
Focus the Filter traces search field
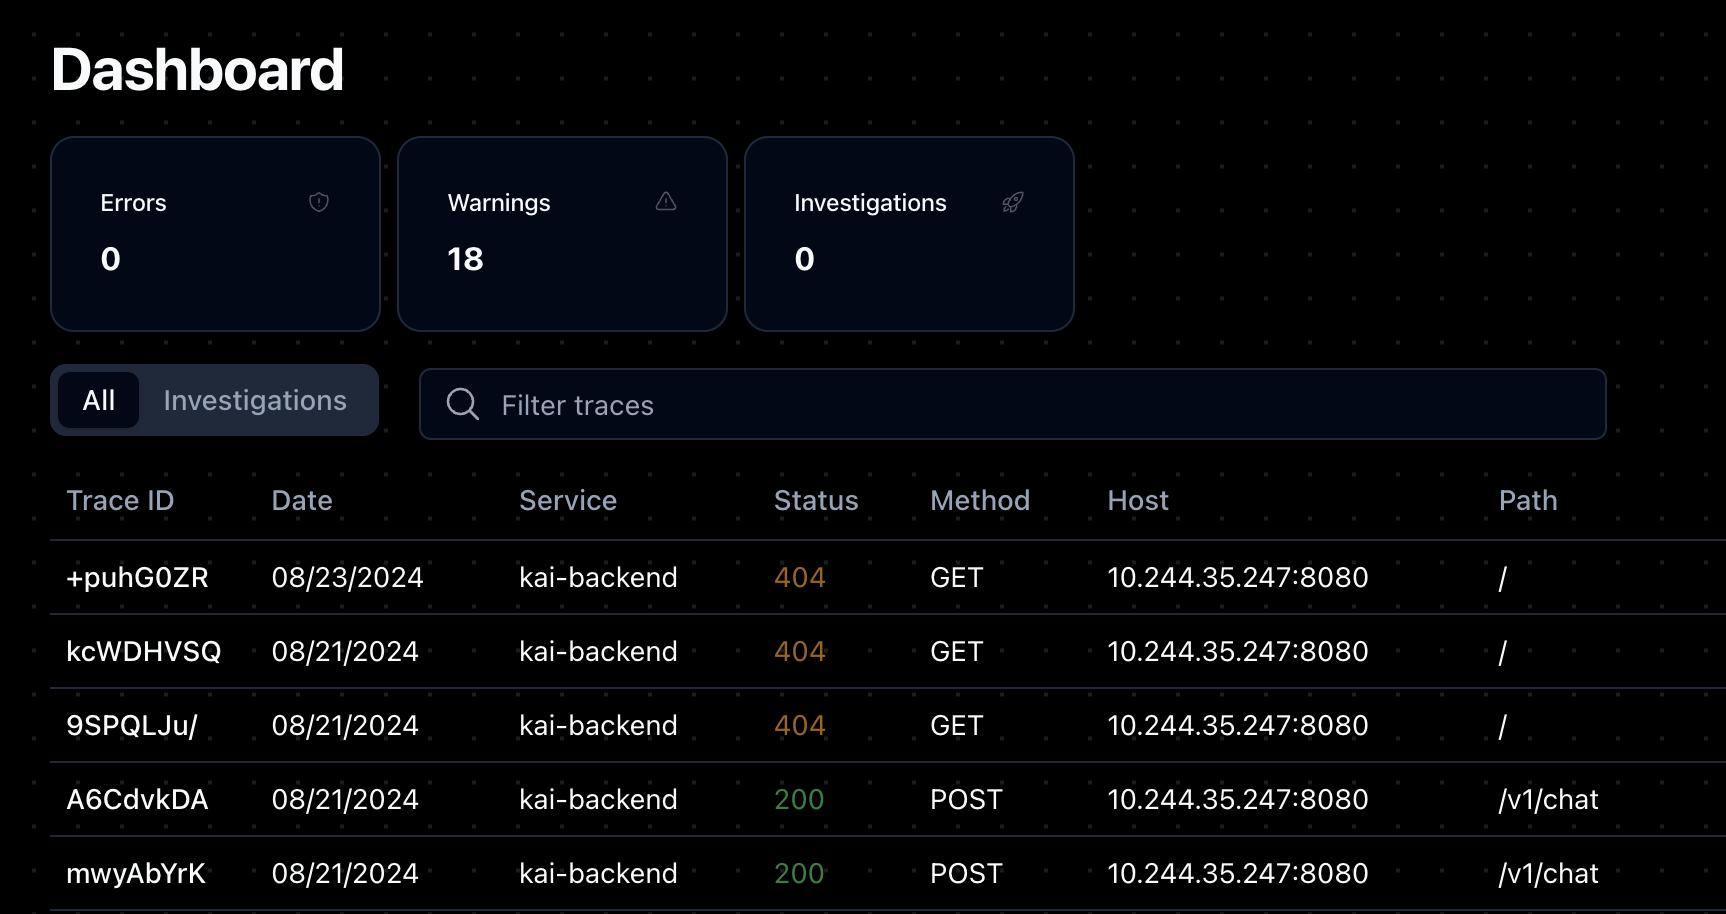click(1013, 404)
